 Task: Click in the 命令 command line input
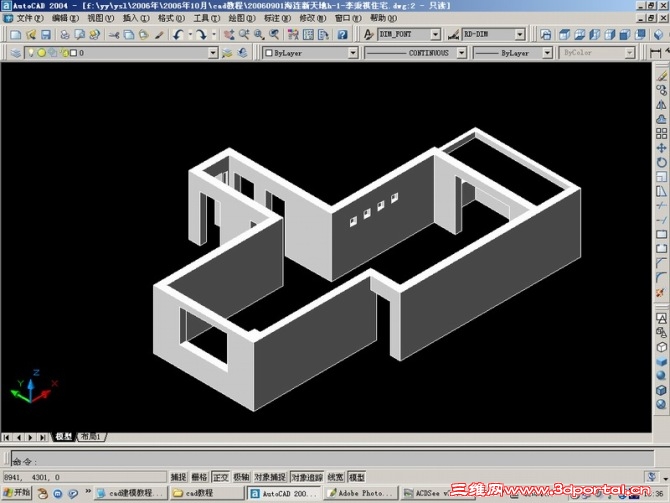click(332, 459)
